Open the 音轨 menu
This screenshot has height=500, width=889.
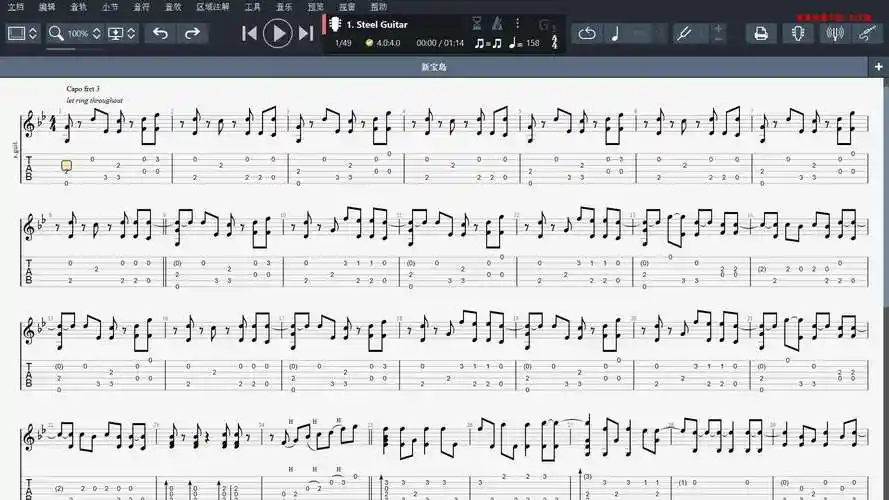tap(78, 6)
